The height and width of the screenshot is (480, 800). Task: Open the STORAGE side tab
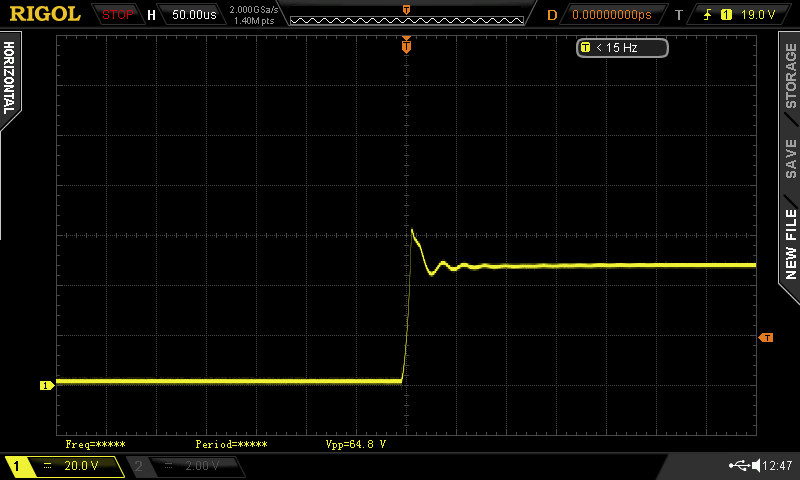pyautogui.click(x=790, y=75)
